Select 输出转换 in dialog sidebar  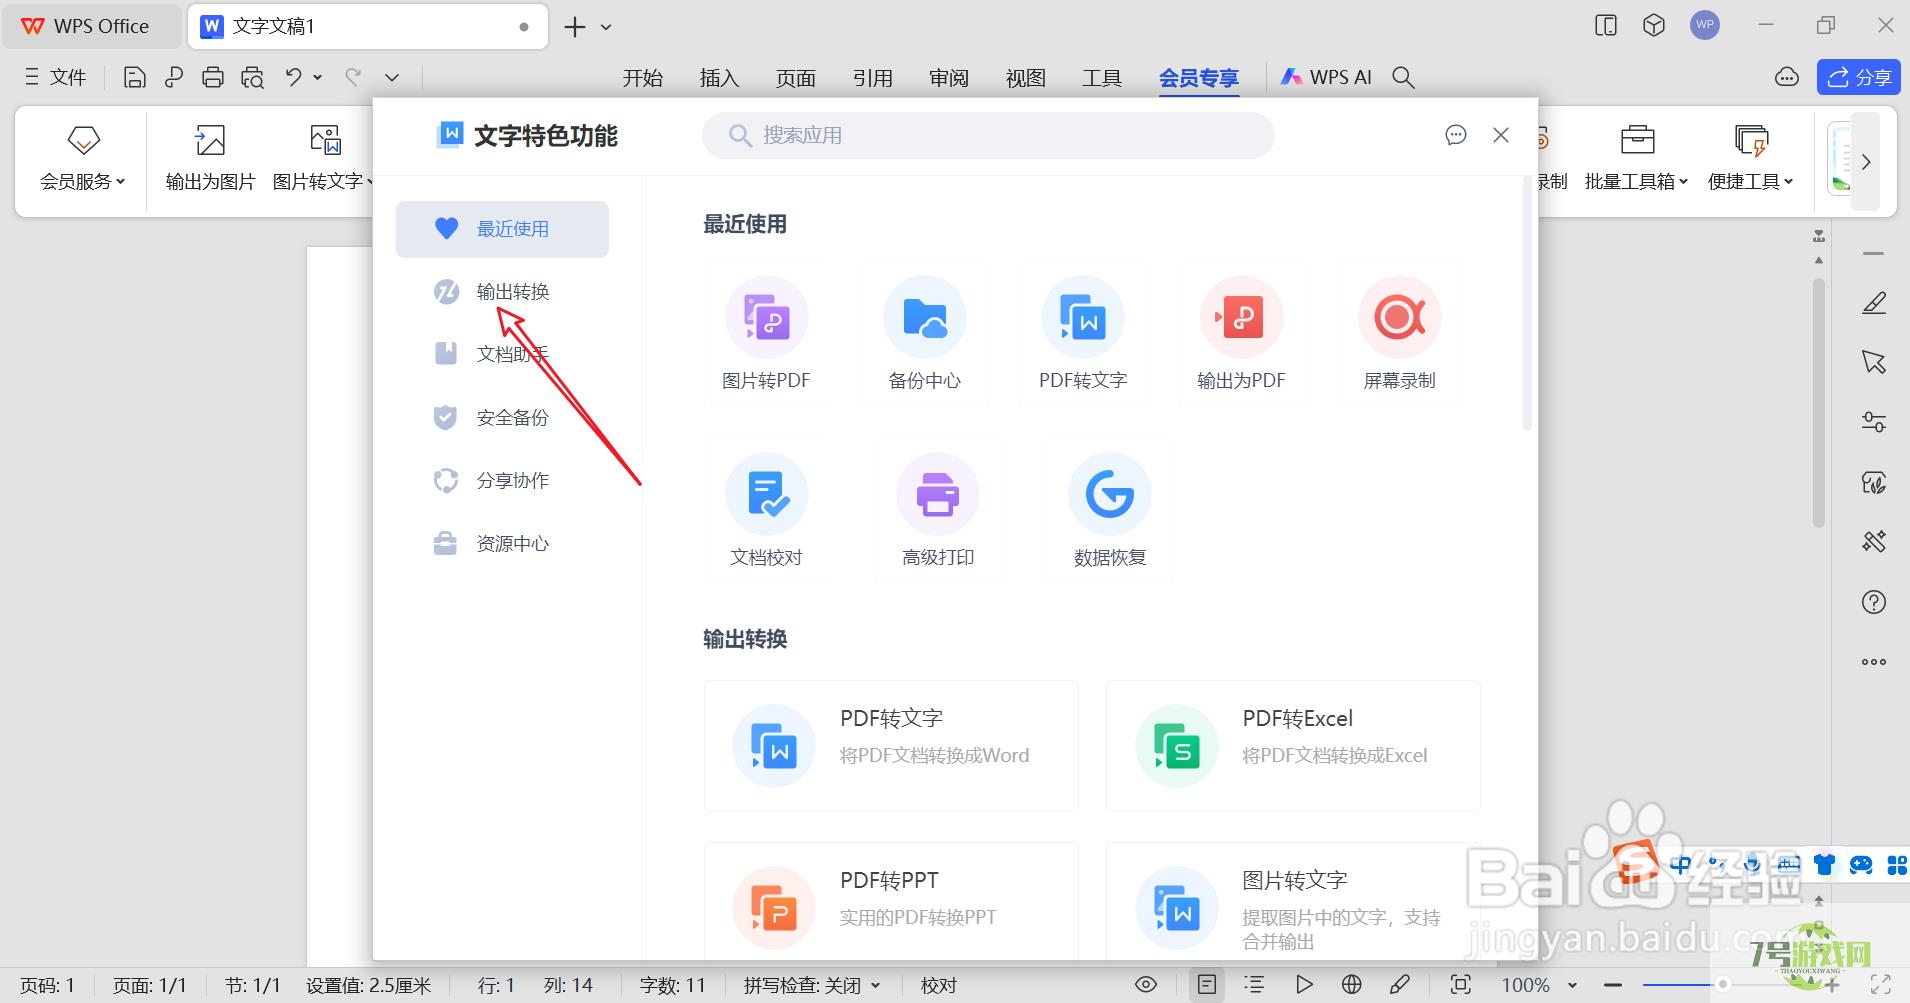502,292
